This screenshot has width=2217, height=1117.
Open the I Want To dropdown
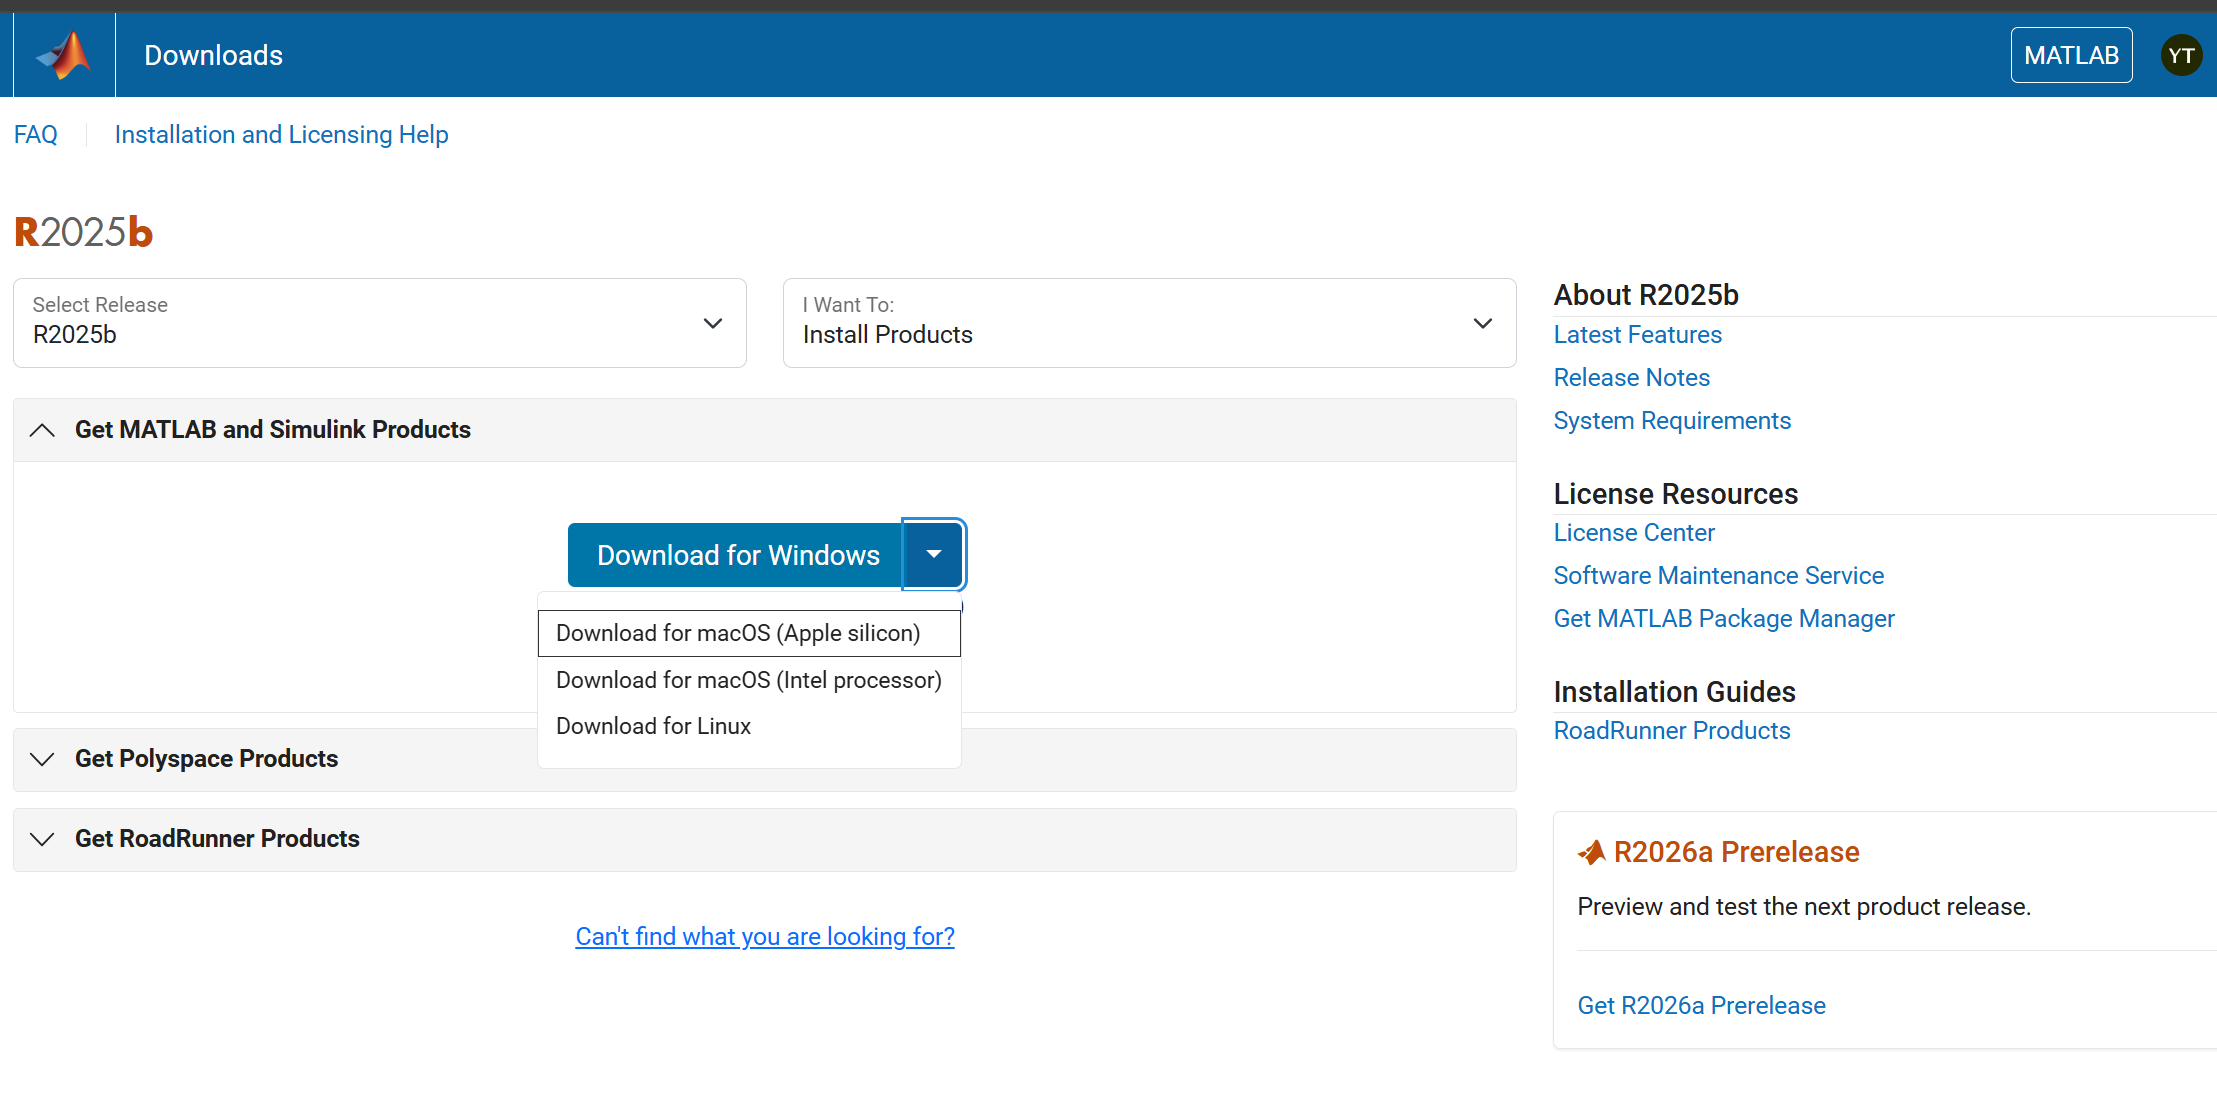pyautogui.click(x=1148, y=323)
